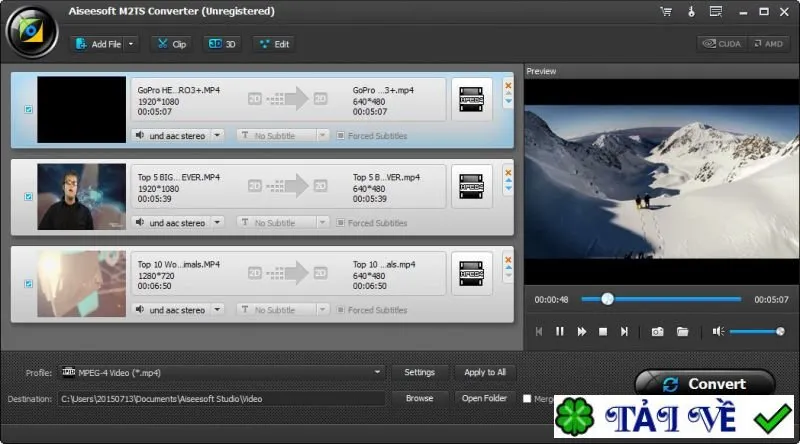Click the preview playback progress slider
This screenshot has height=444, width=800.
pyautogui.click(x=661, y=300)
